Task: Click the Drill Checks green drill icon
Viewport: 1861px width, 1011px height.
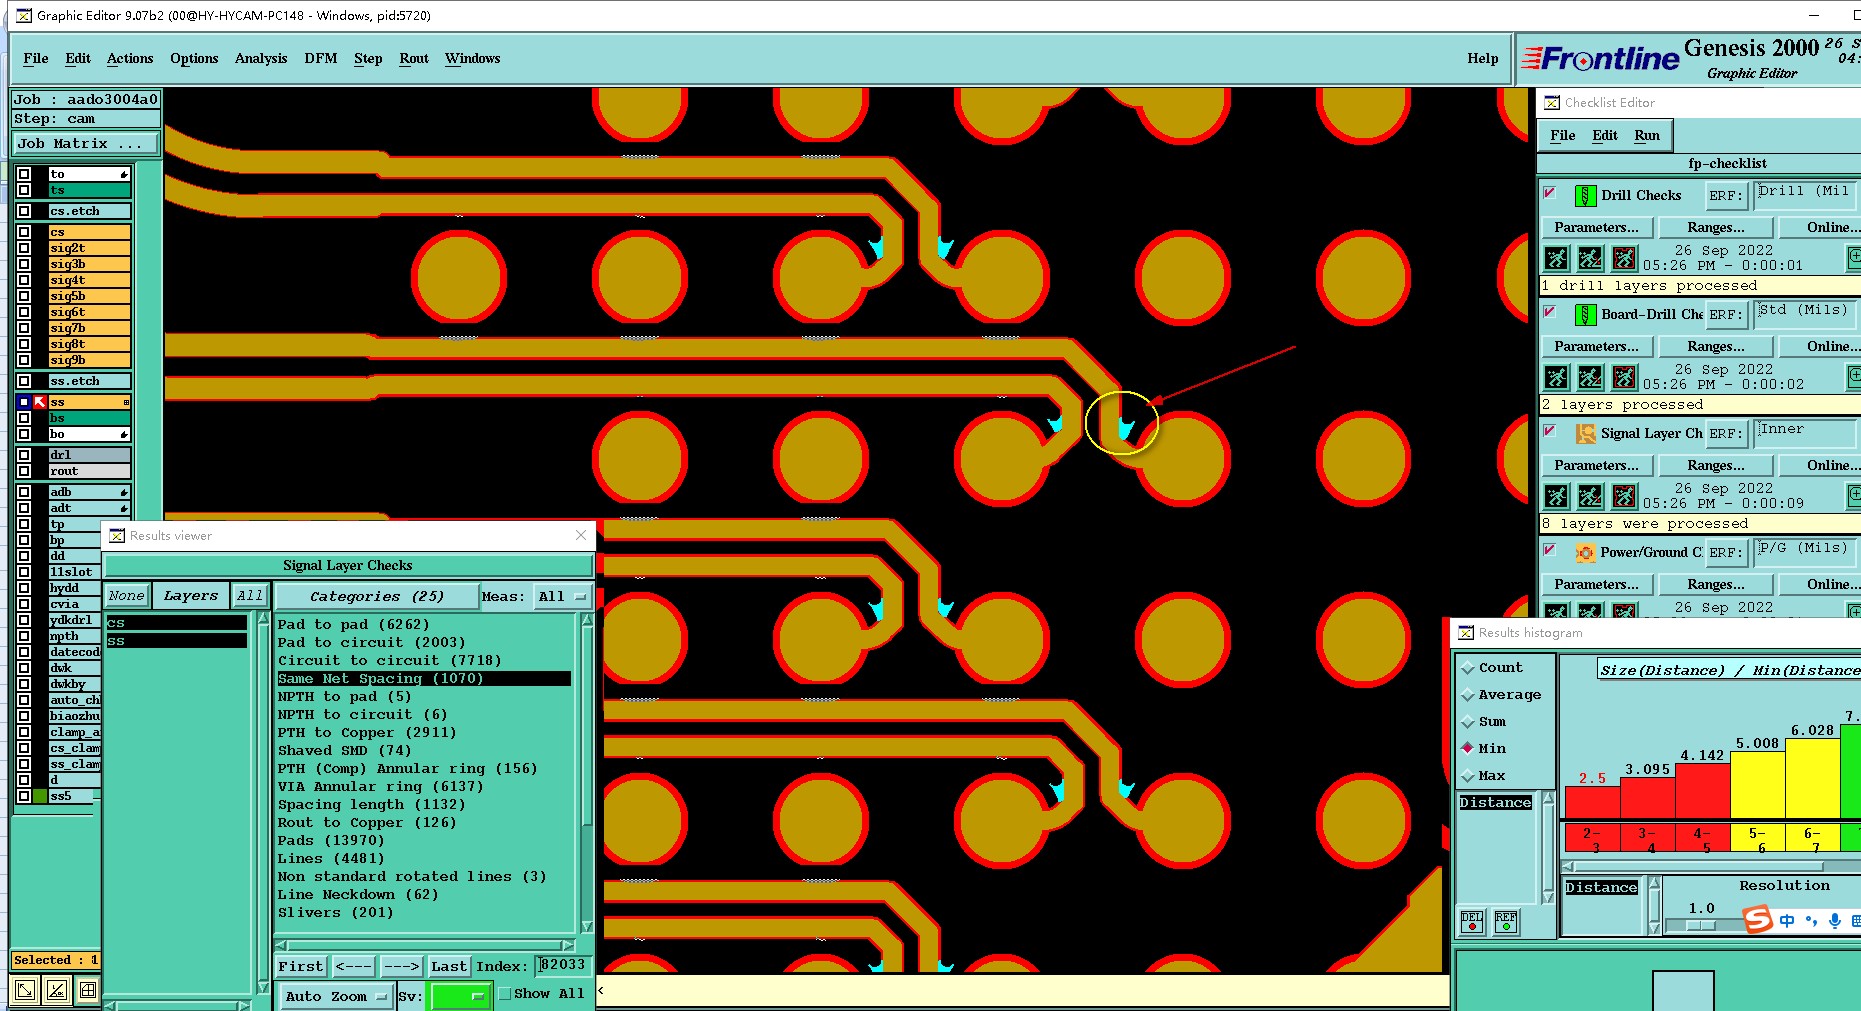Action: [x=1585, y=196]
